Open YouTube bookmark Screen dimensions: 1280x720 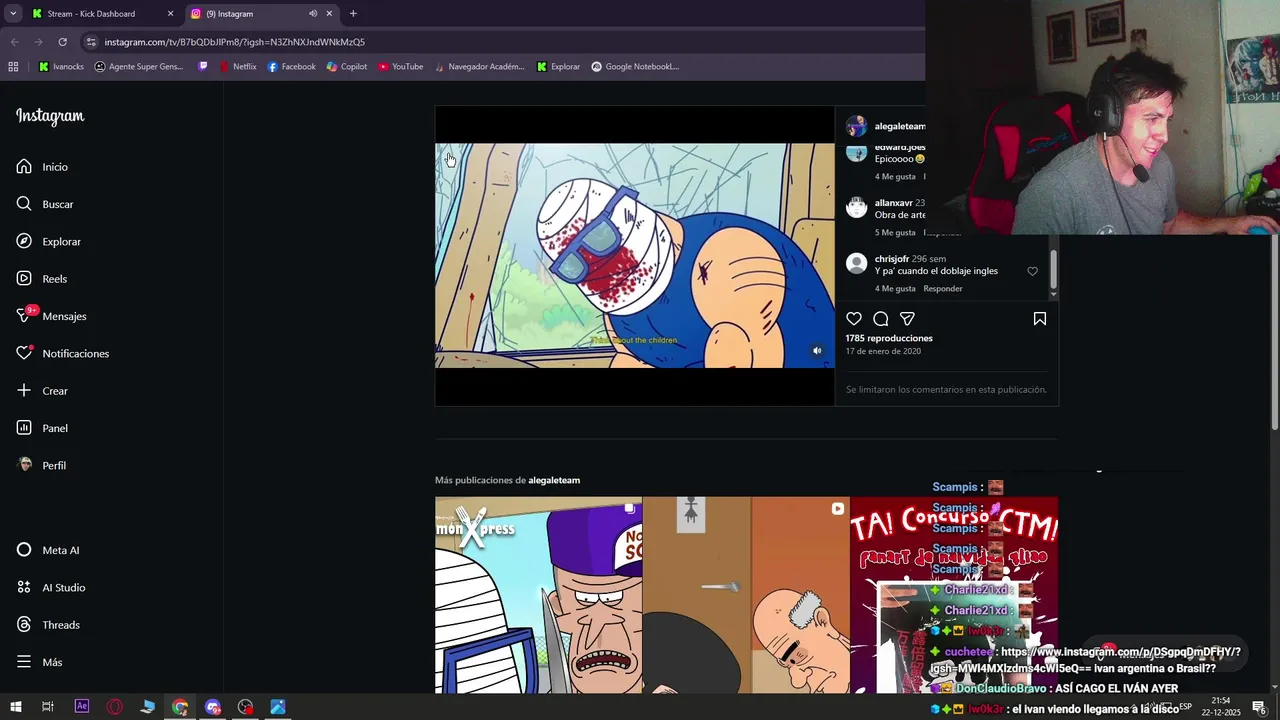400,67
